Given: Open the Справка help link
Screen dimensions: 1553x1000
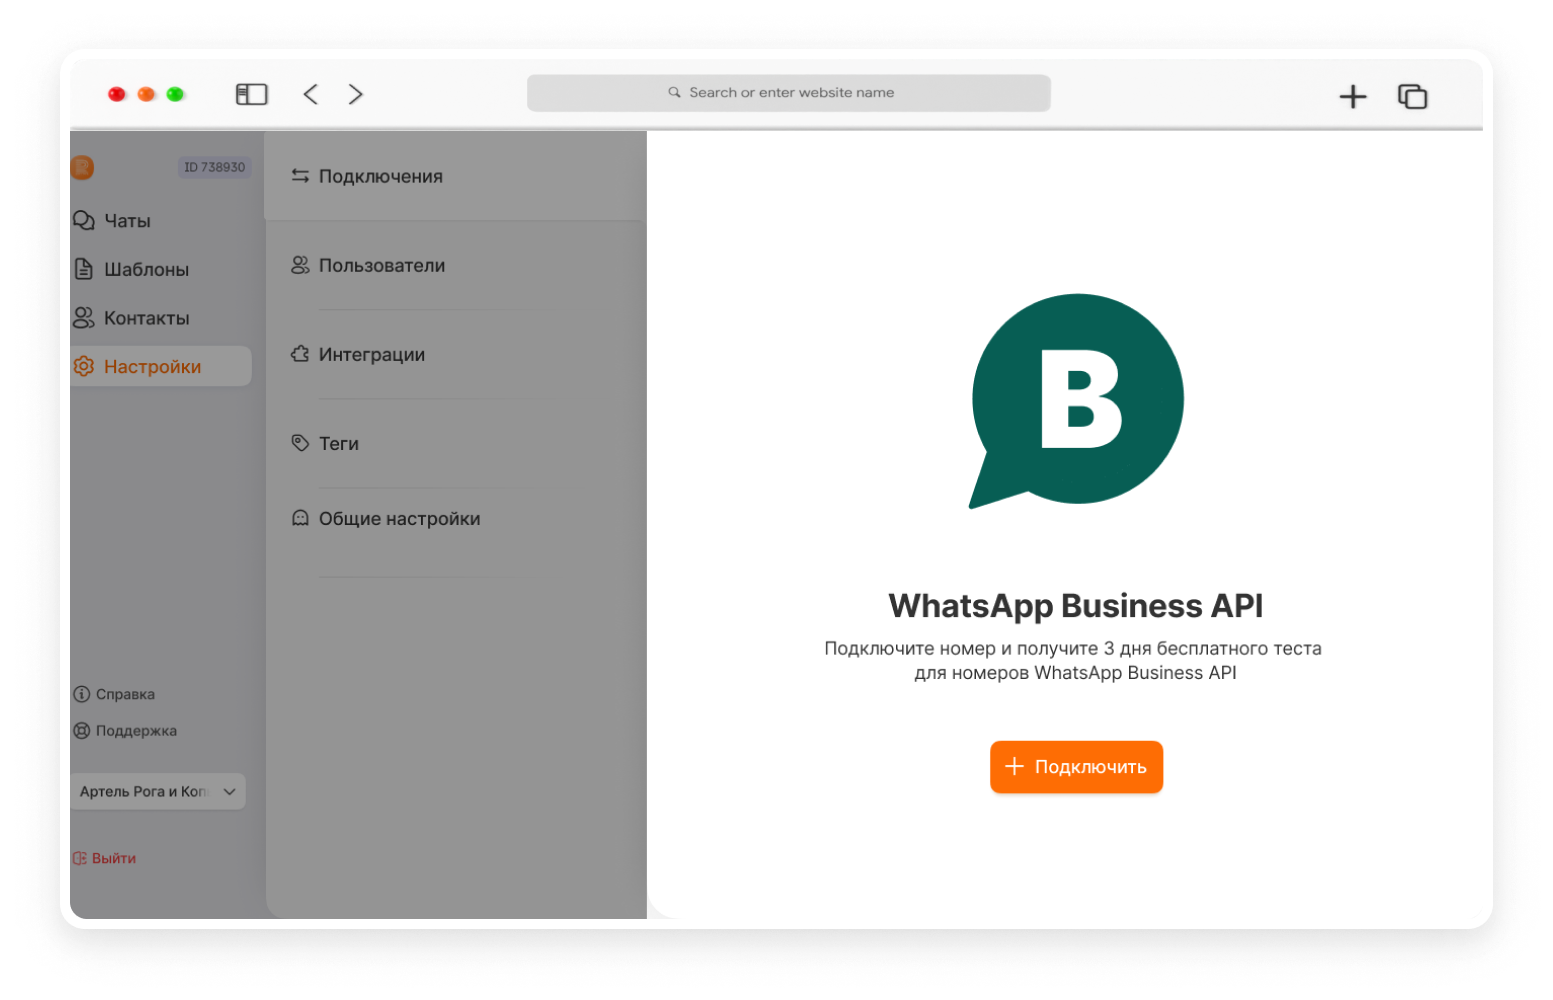Looking at the screenshot, I should [125, 694].
